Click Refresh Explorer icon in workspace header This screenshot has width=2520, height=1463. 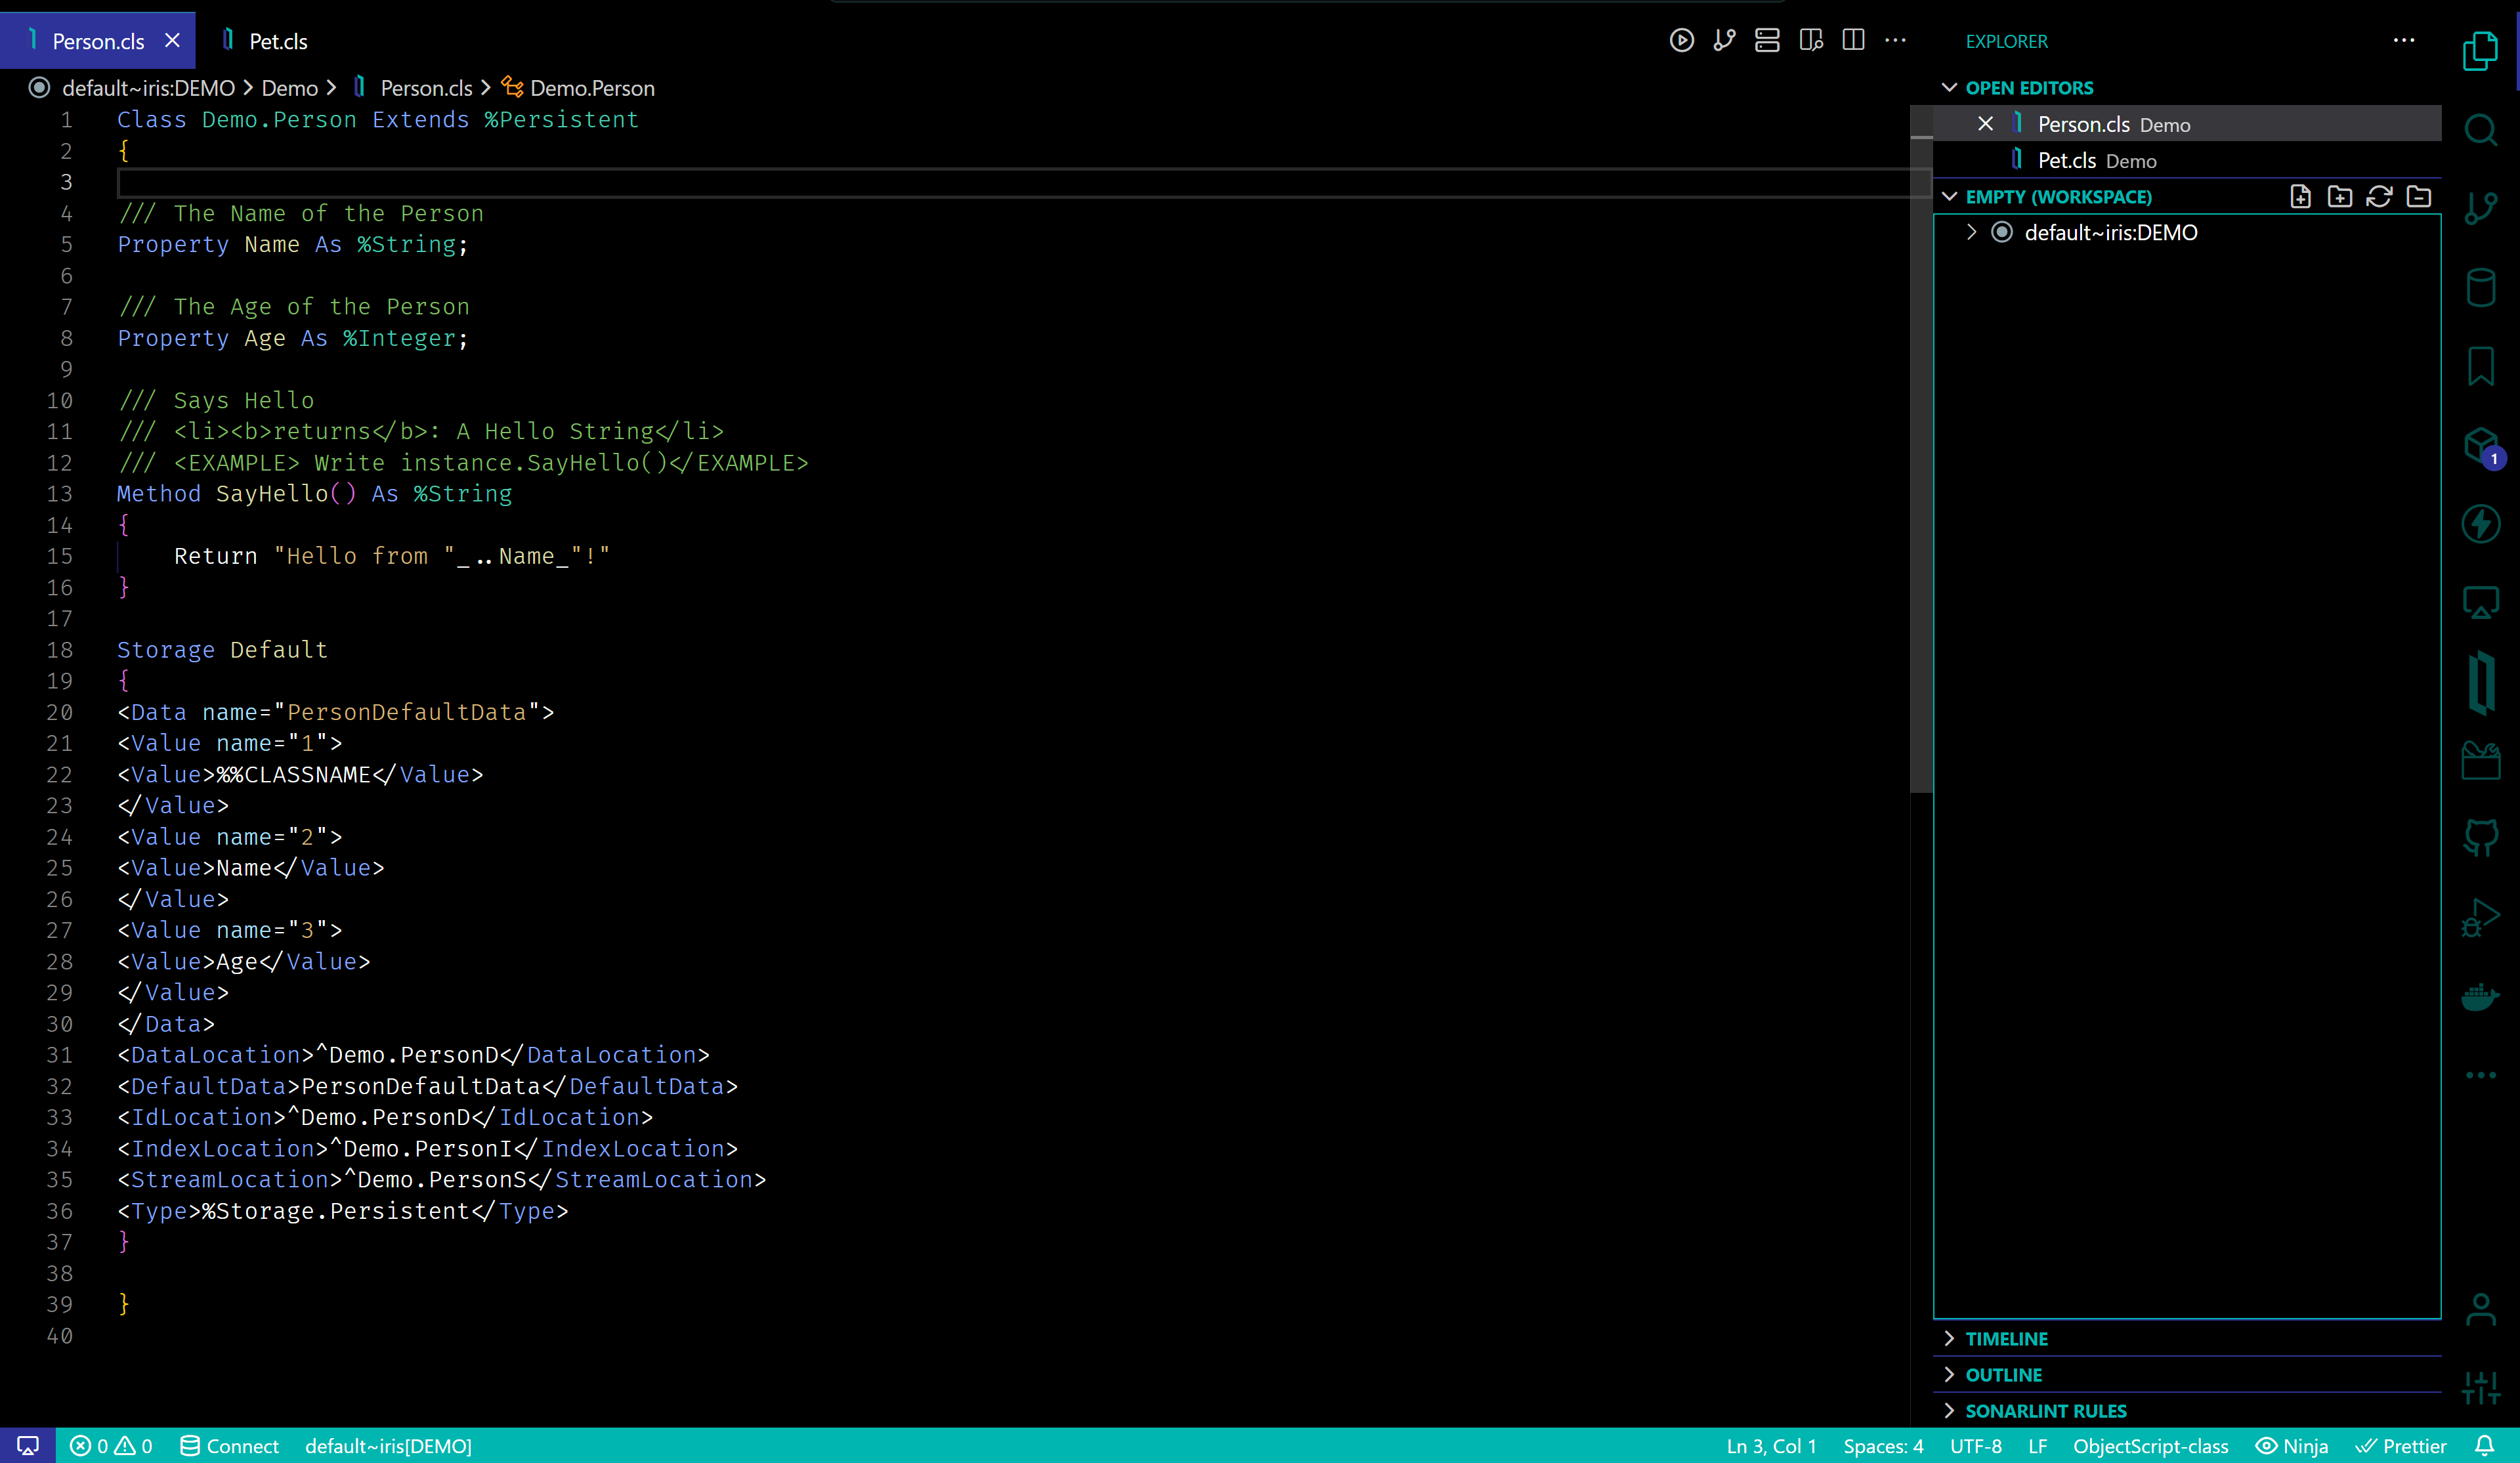point(2379,197)
